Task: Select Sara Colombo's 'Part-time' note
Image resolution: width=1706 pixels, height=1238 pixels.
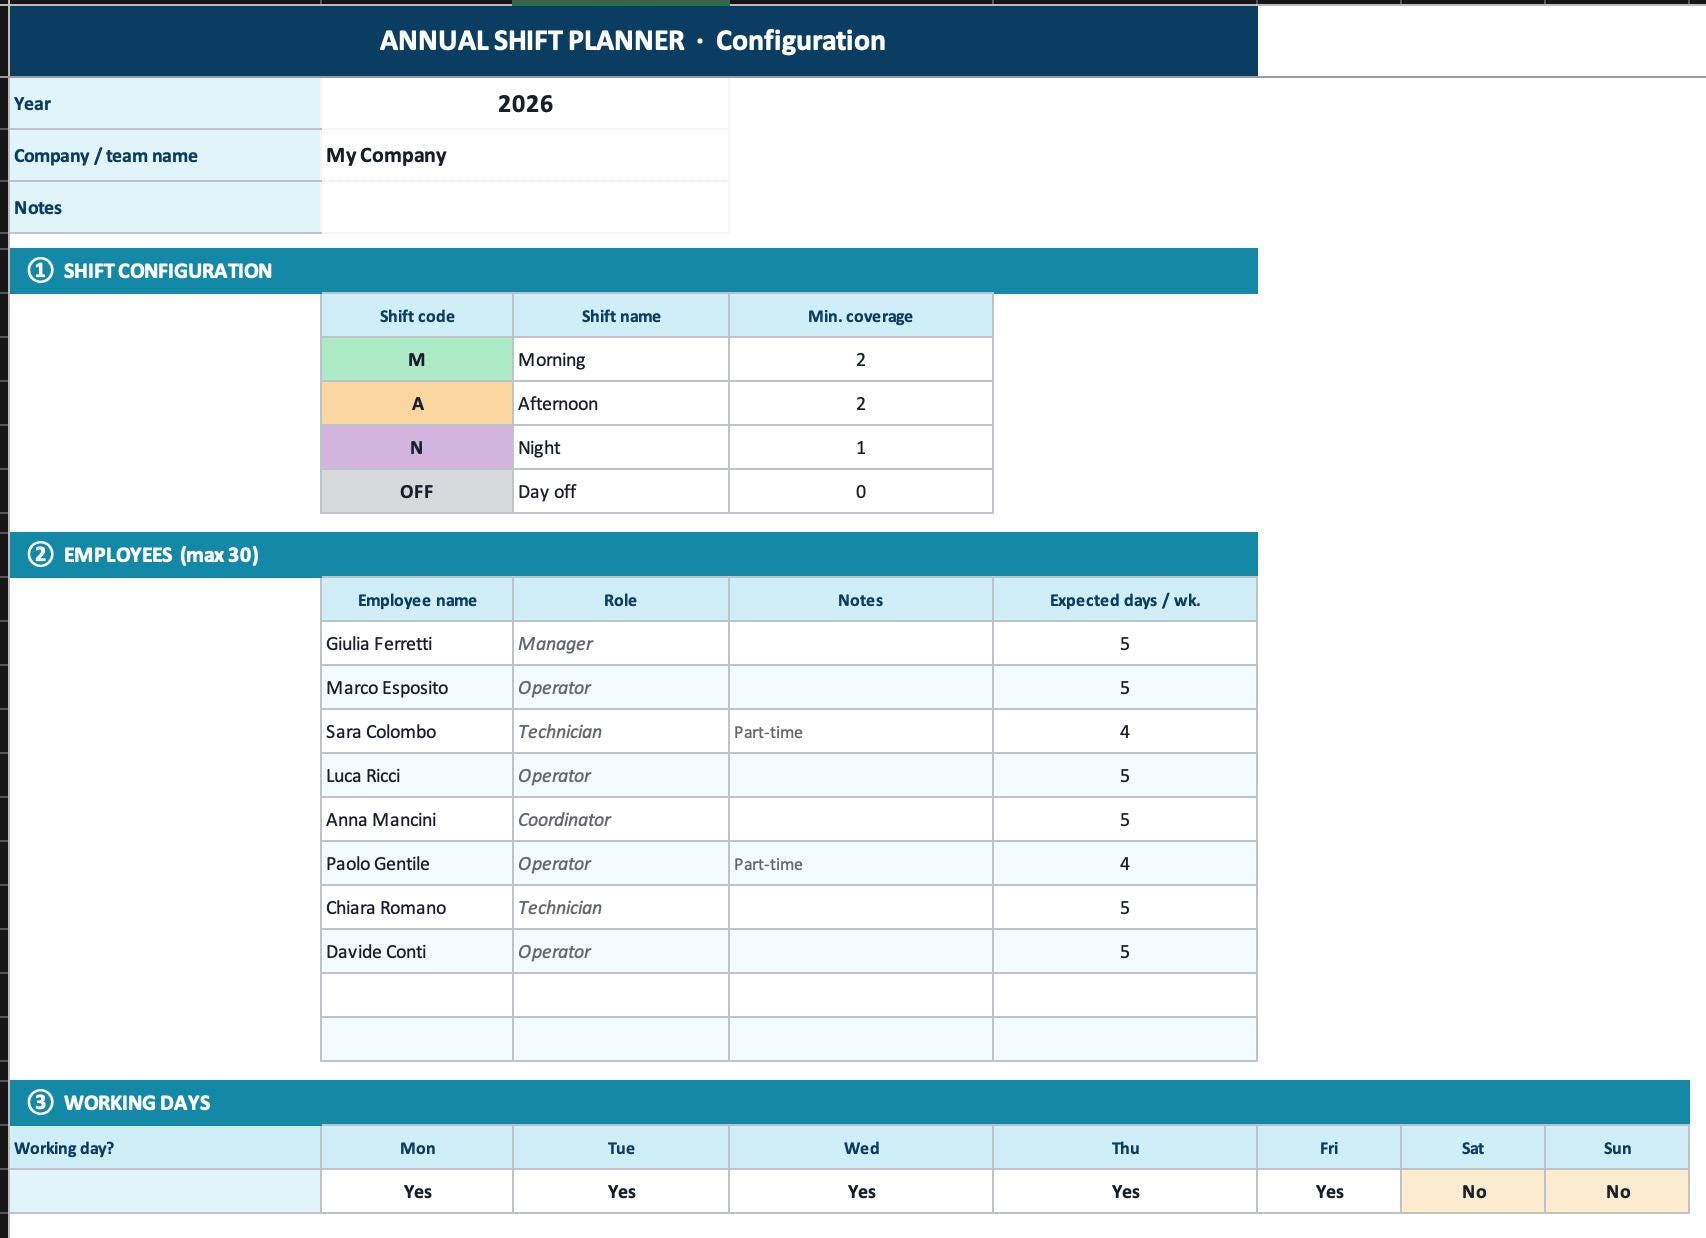Action: coord(861,732)
